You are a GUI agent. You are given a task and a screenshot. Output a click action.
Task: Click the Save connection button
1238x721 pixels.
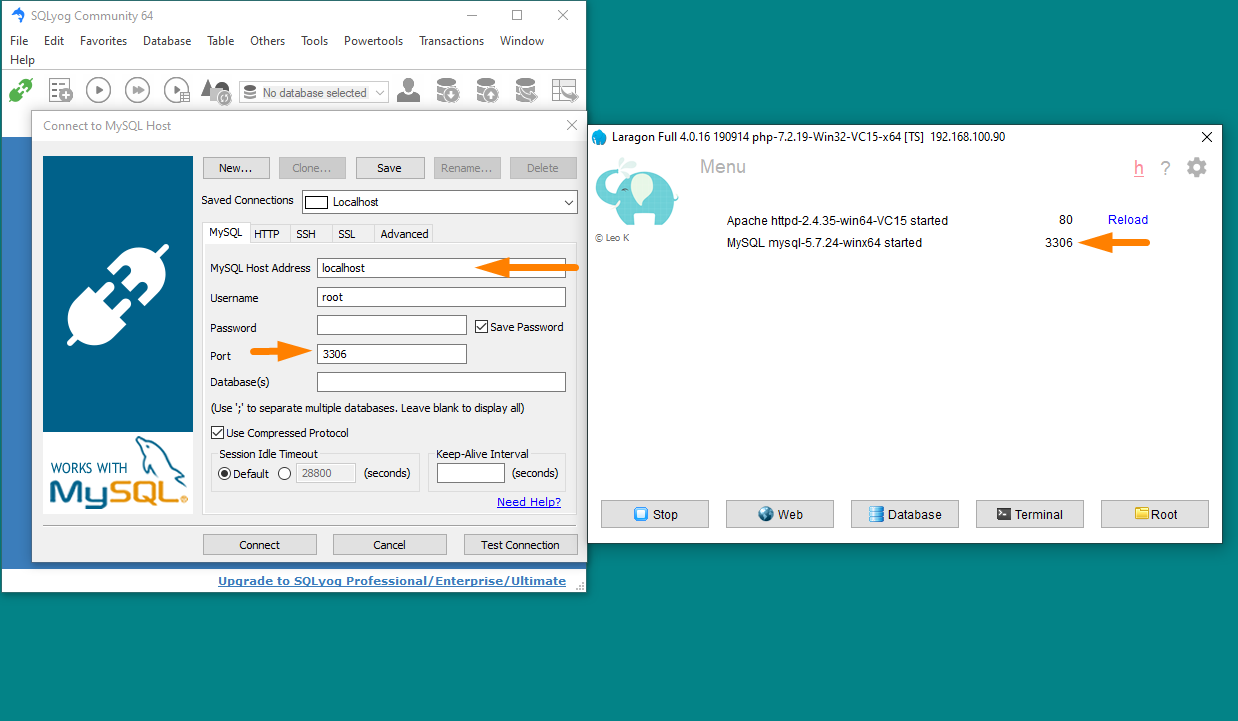click(390, 168)
